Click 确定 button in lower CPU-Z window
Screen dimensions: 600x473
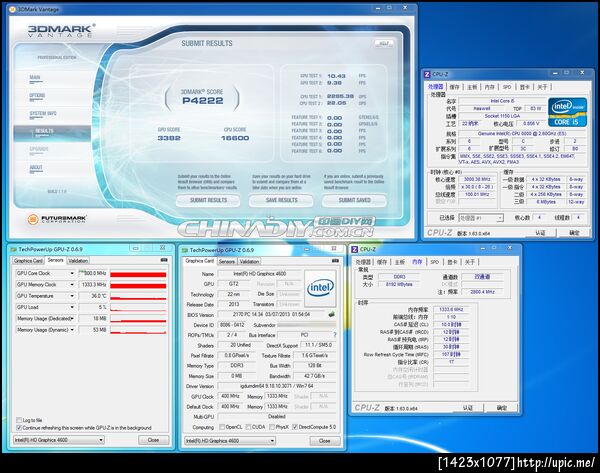coord(502,408)
